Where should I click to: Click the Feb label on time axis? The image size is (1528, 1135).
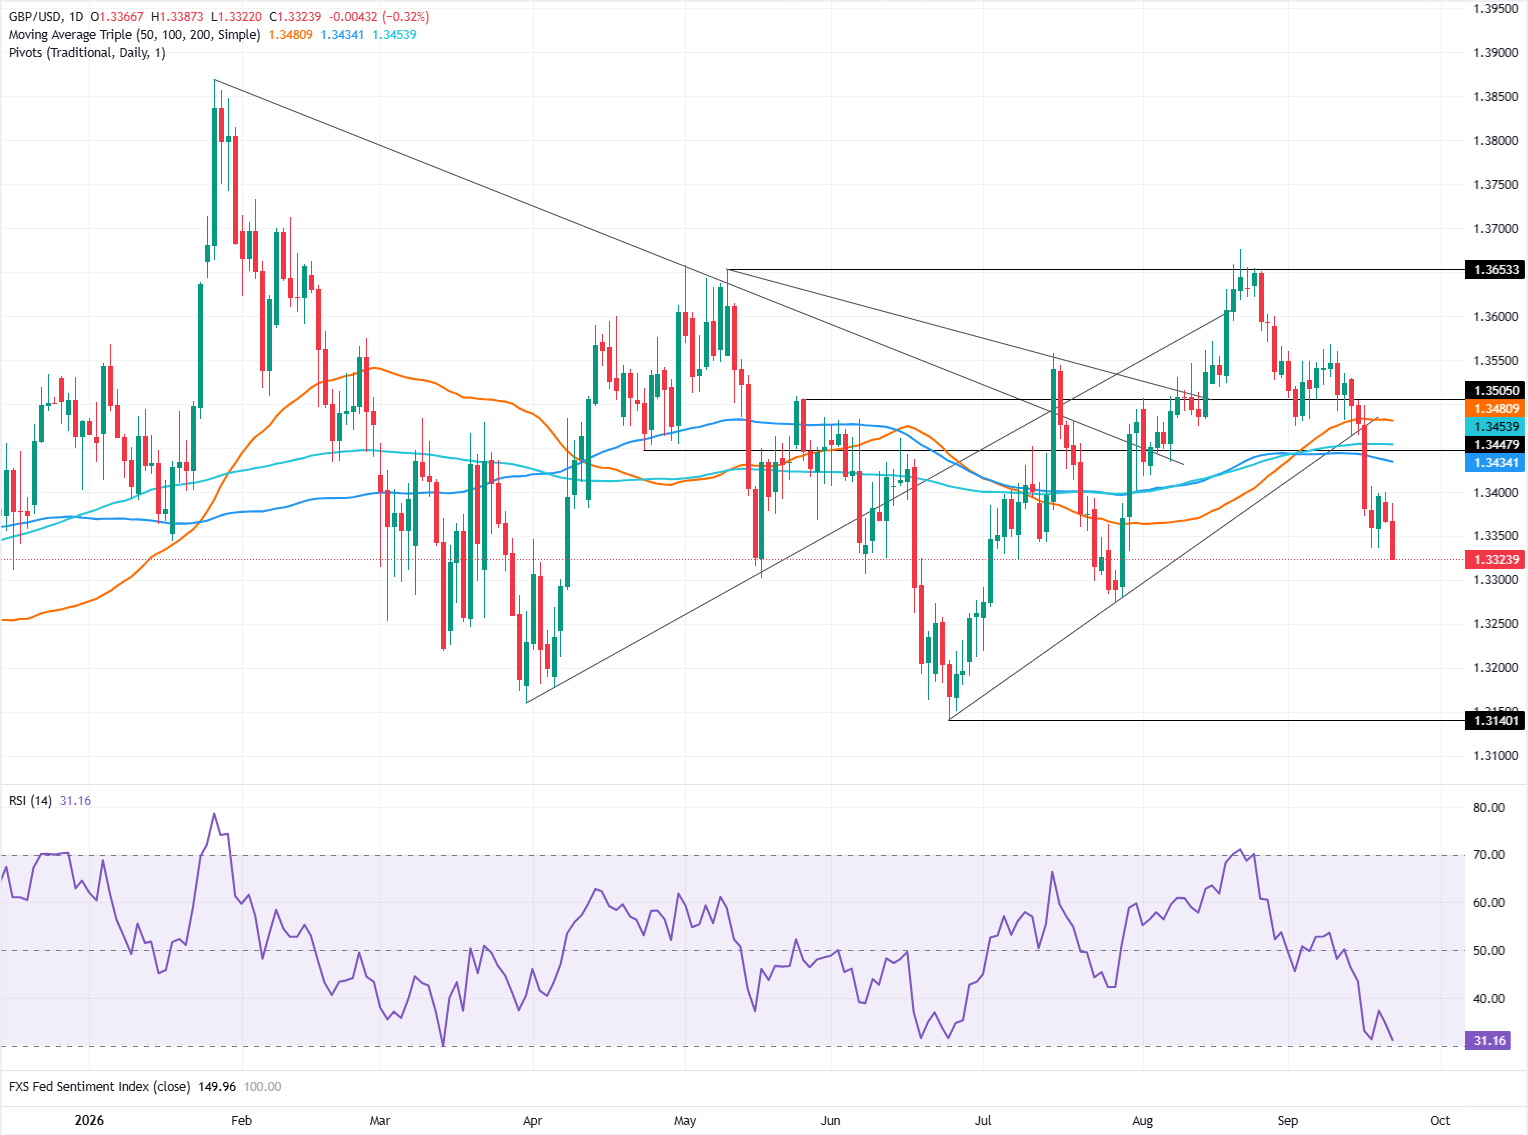[241, 1121]
